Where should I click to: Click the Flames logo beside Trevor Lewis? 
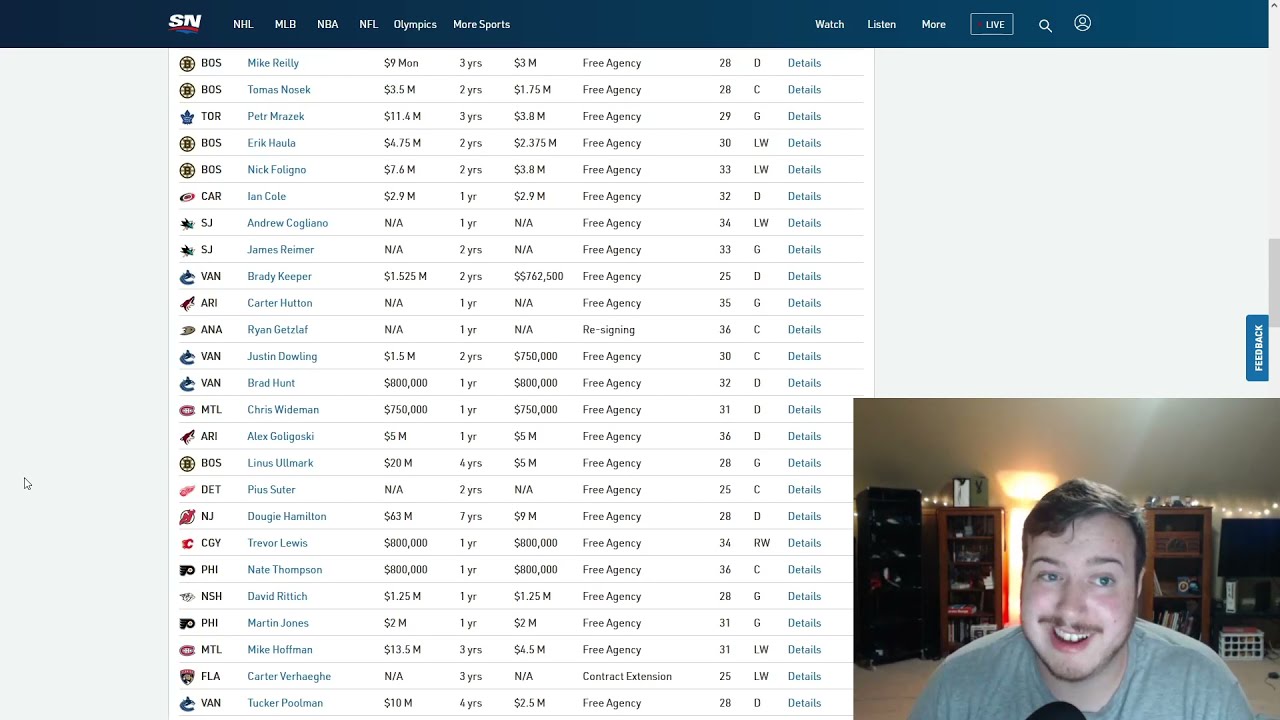187,543
